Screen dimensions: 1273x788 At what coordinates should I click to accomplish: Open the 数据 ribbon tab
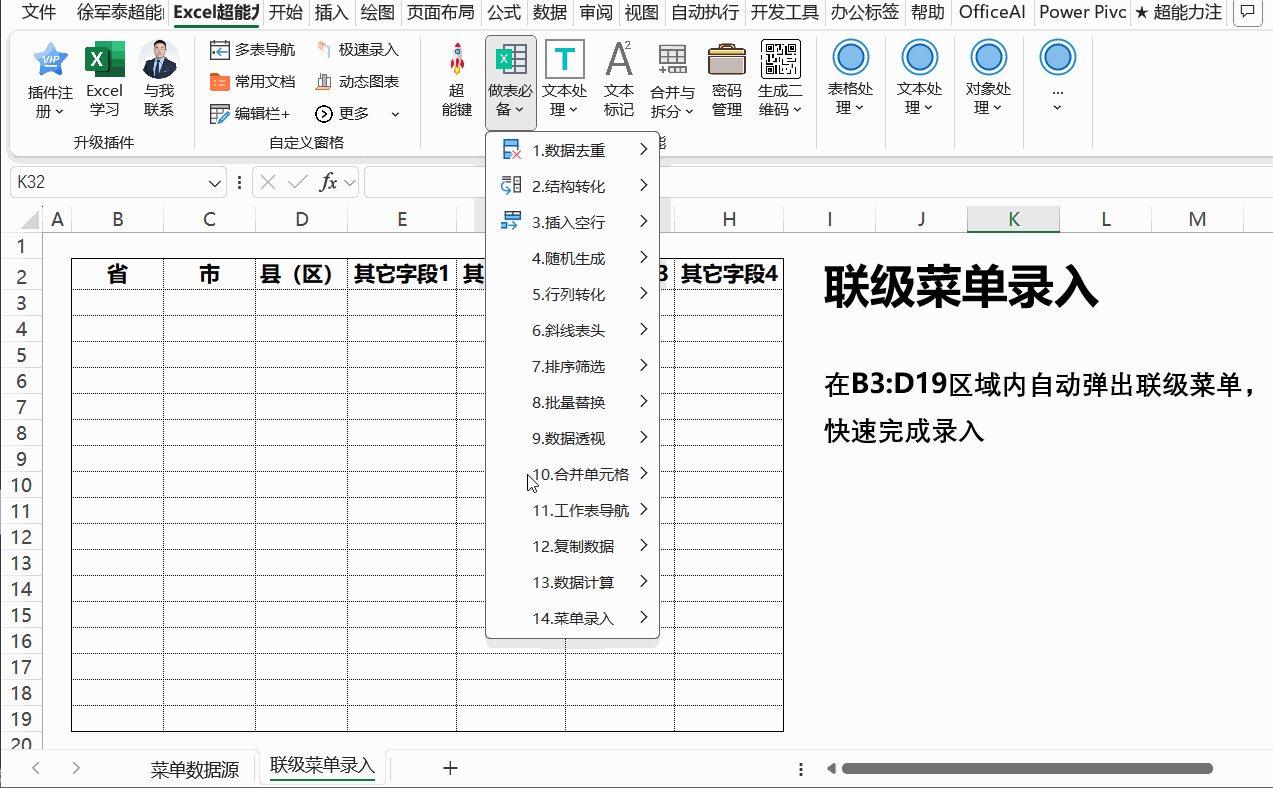[550, 12]
